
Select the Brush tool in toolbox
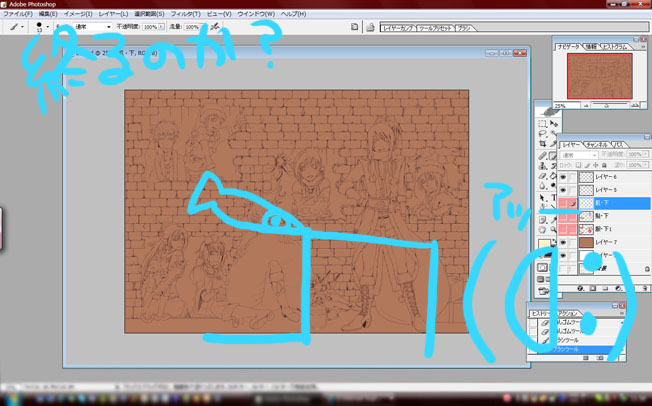point(553,156)
